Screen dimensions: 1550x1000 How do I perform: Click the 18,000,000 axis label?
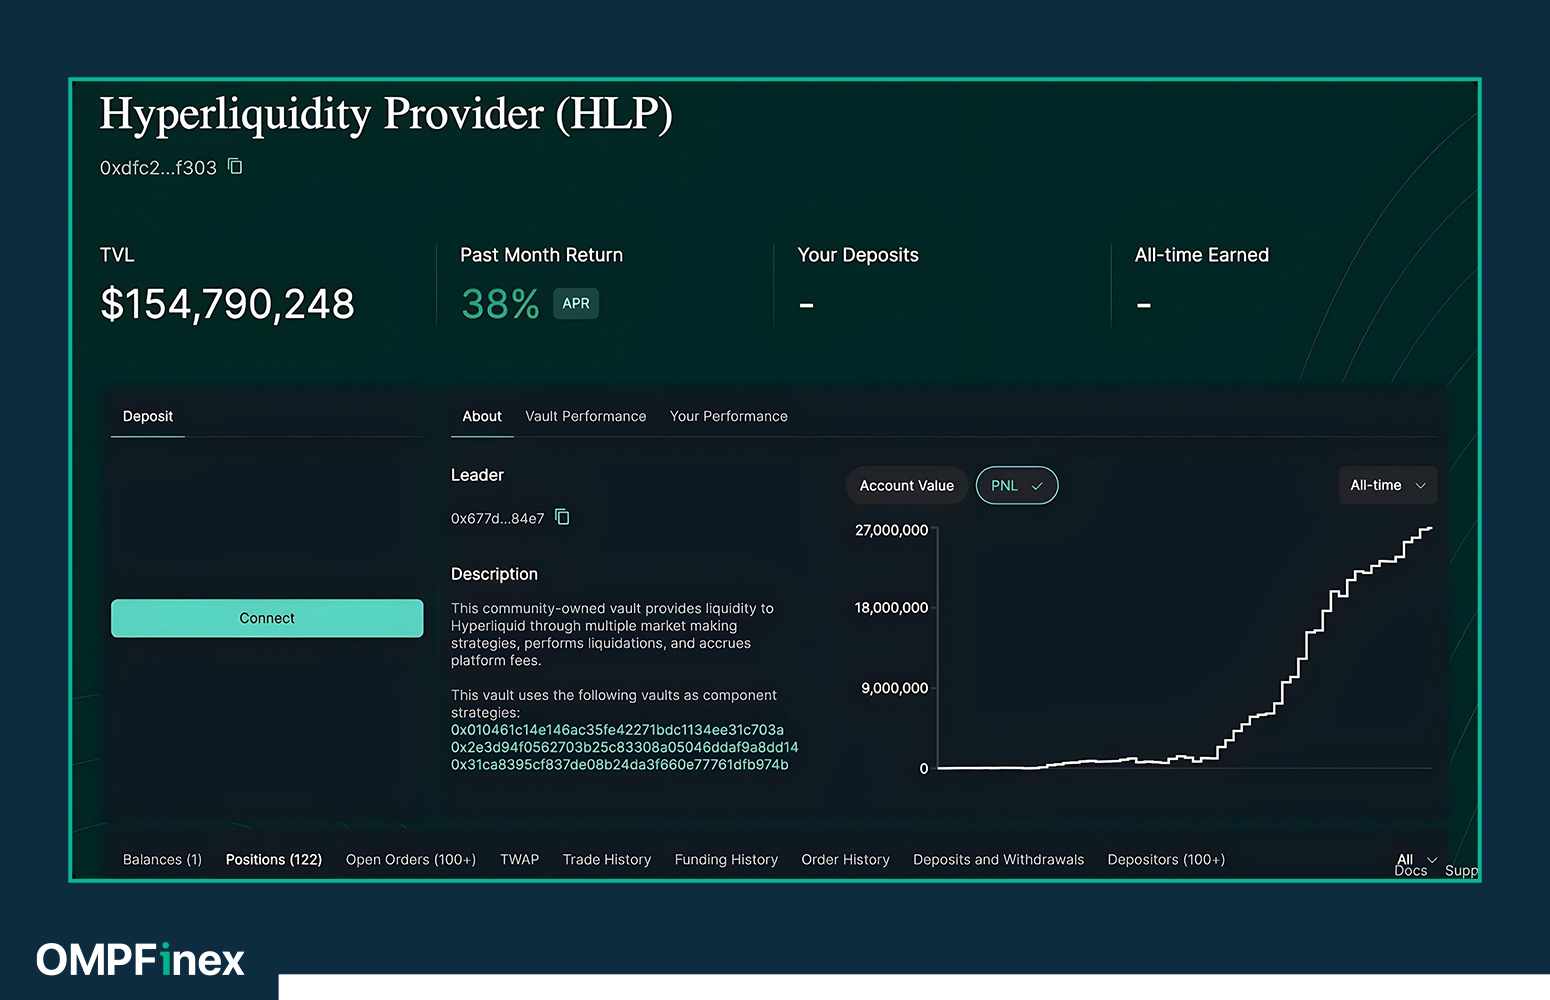[x=891, y=608]
